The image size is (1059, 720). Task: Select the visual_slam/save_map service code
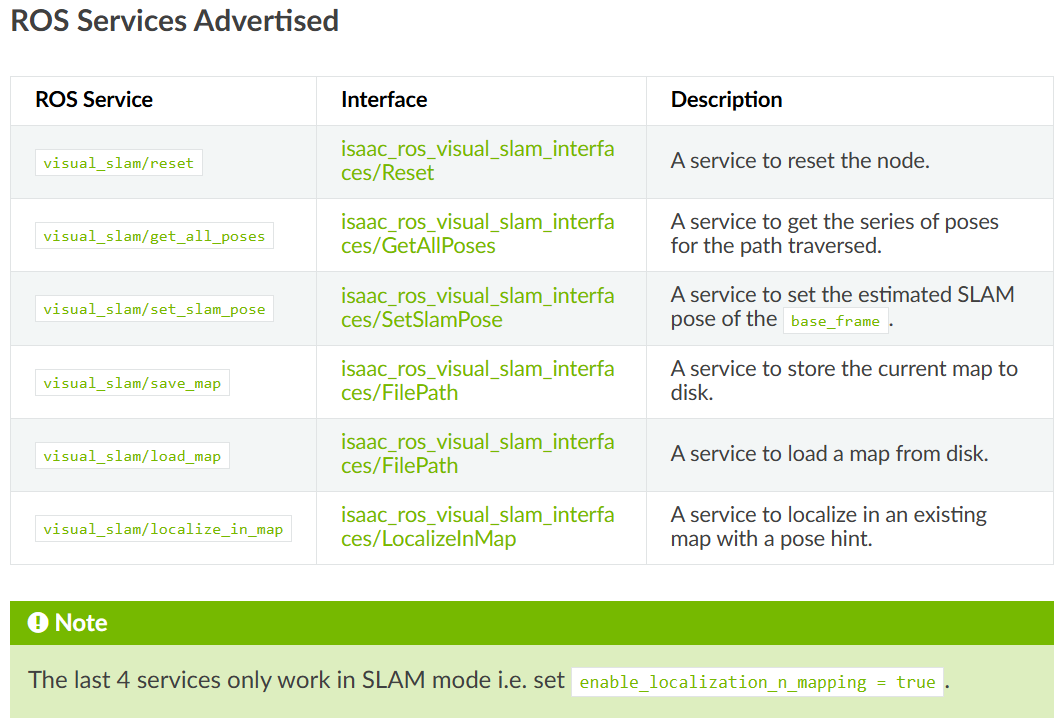[x=132, y=383]
